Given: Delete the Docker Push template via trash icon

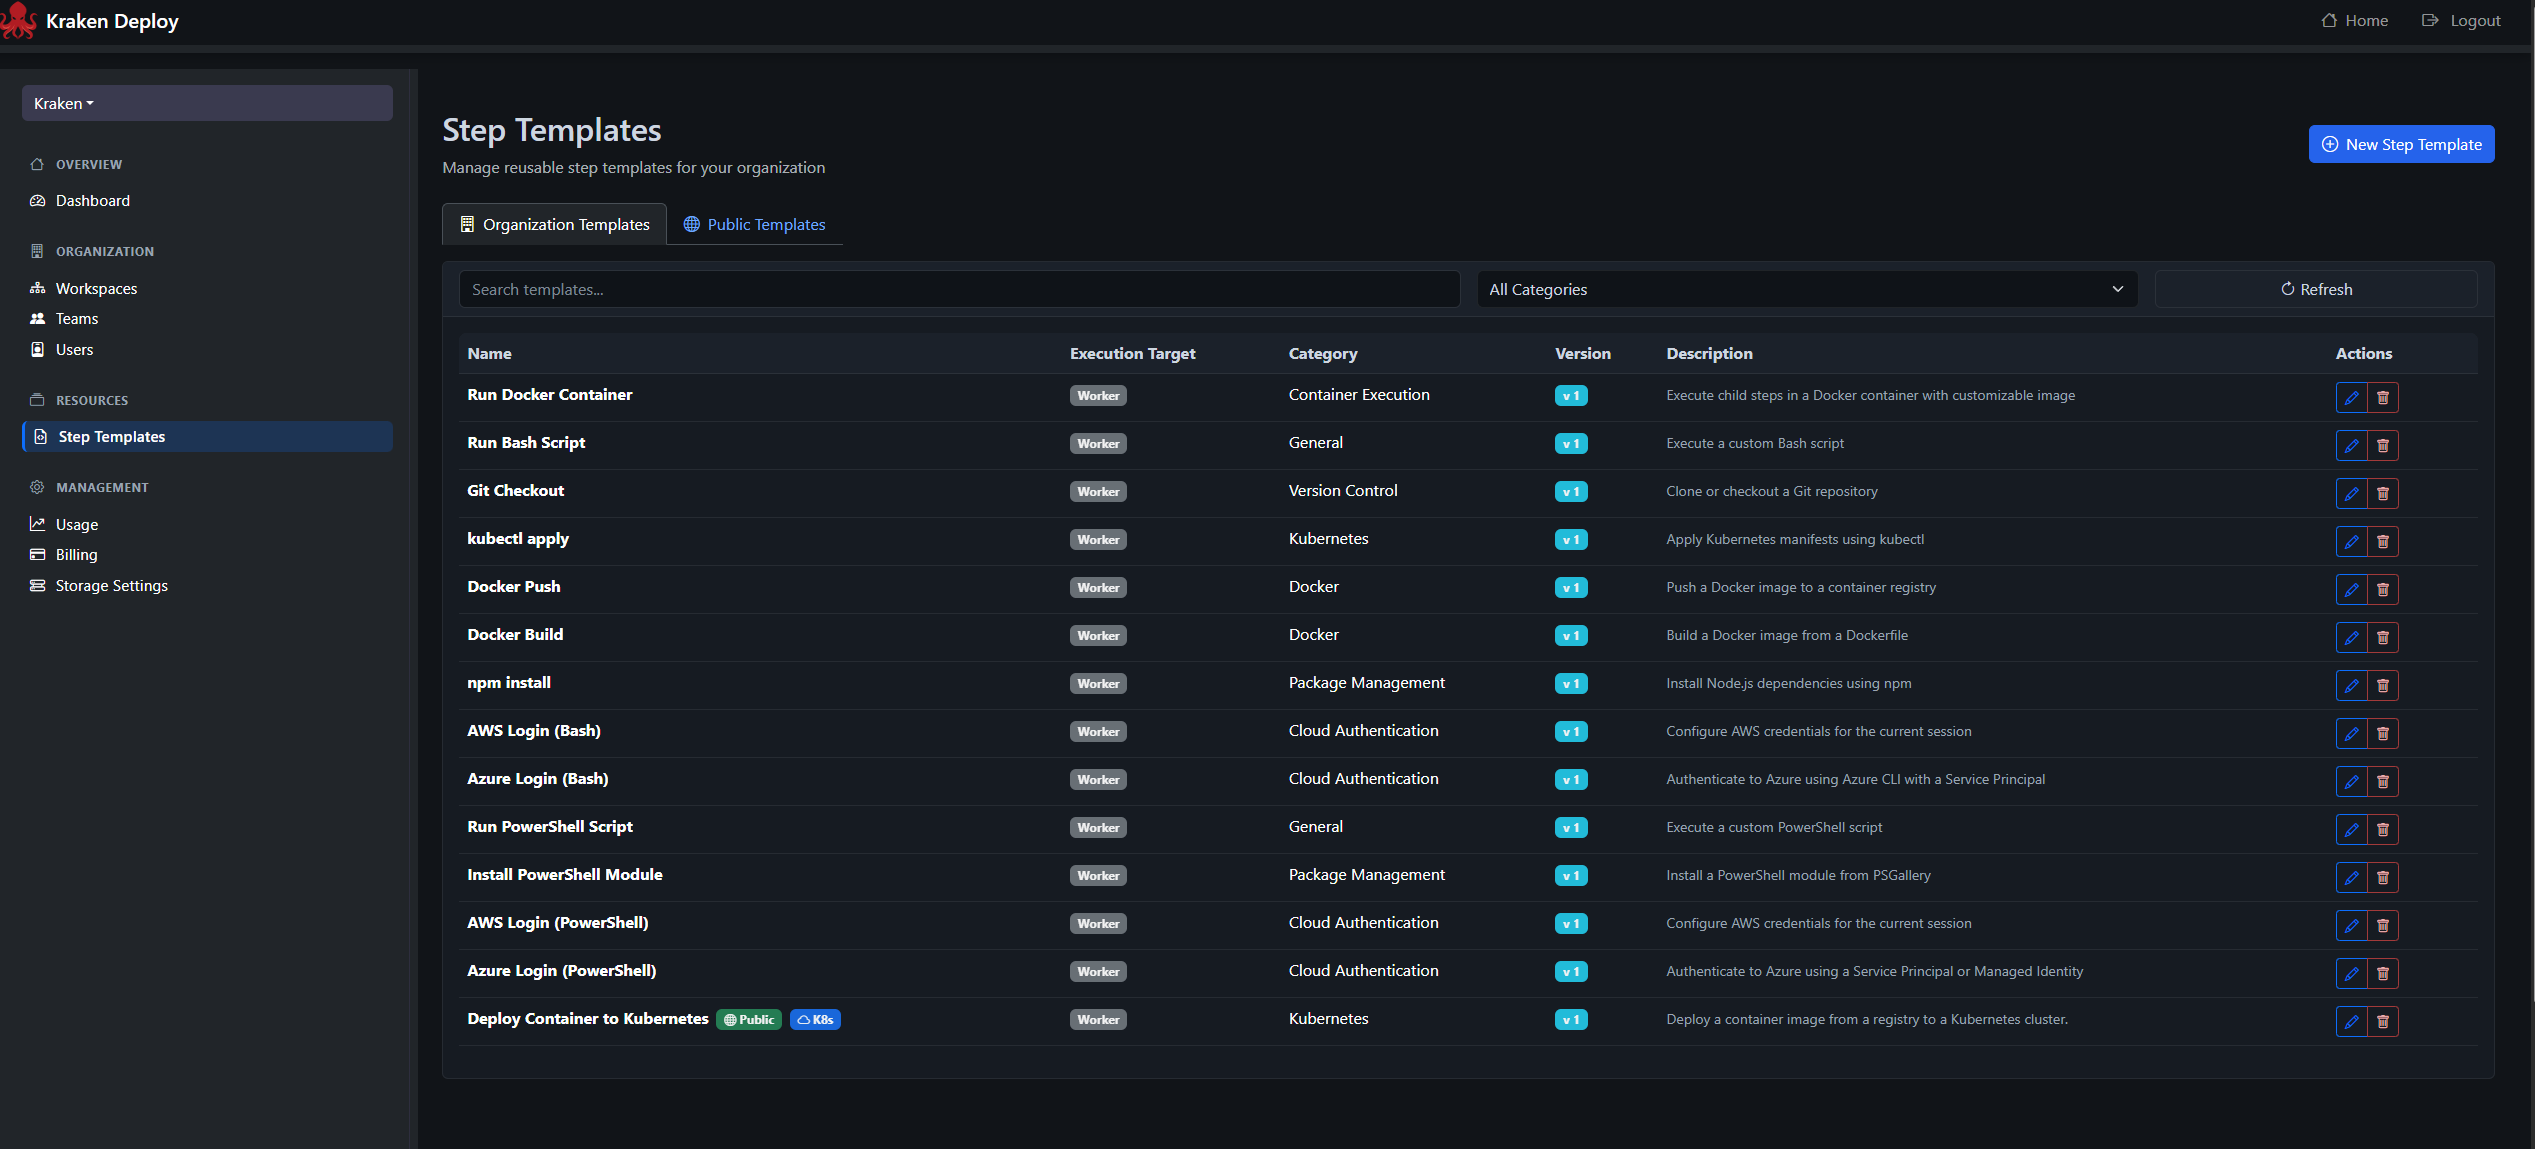Looking at the screenshot, I should point(2383,589).
